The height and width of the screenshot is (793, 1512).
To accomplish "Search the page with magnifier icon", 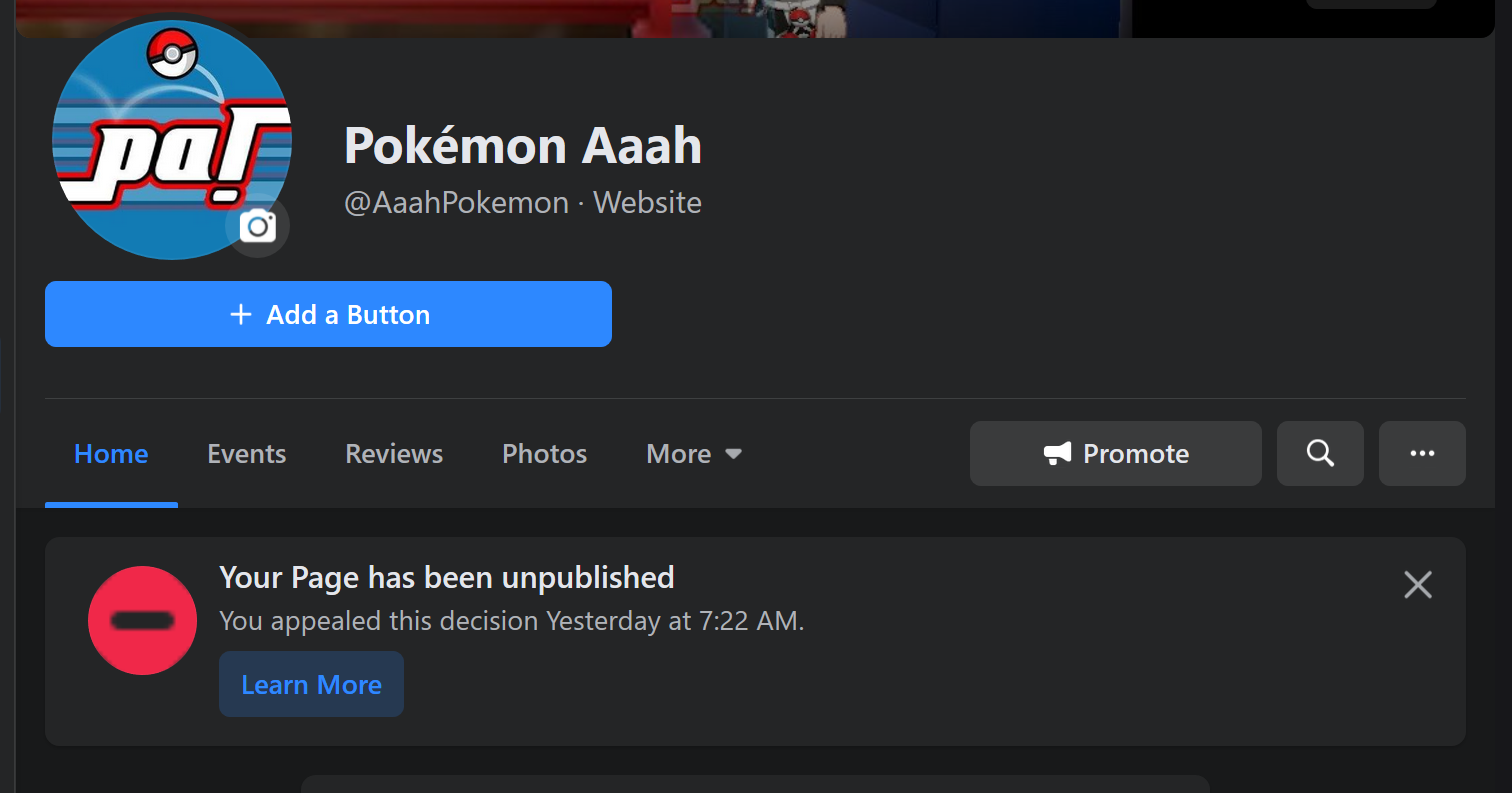I will click(1320, 454).
